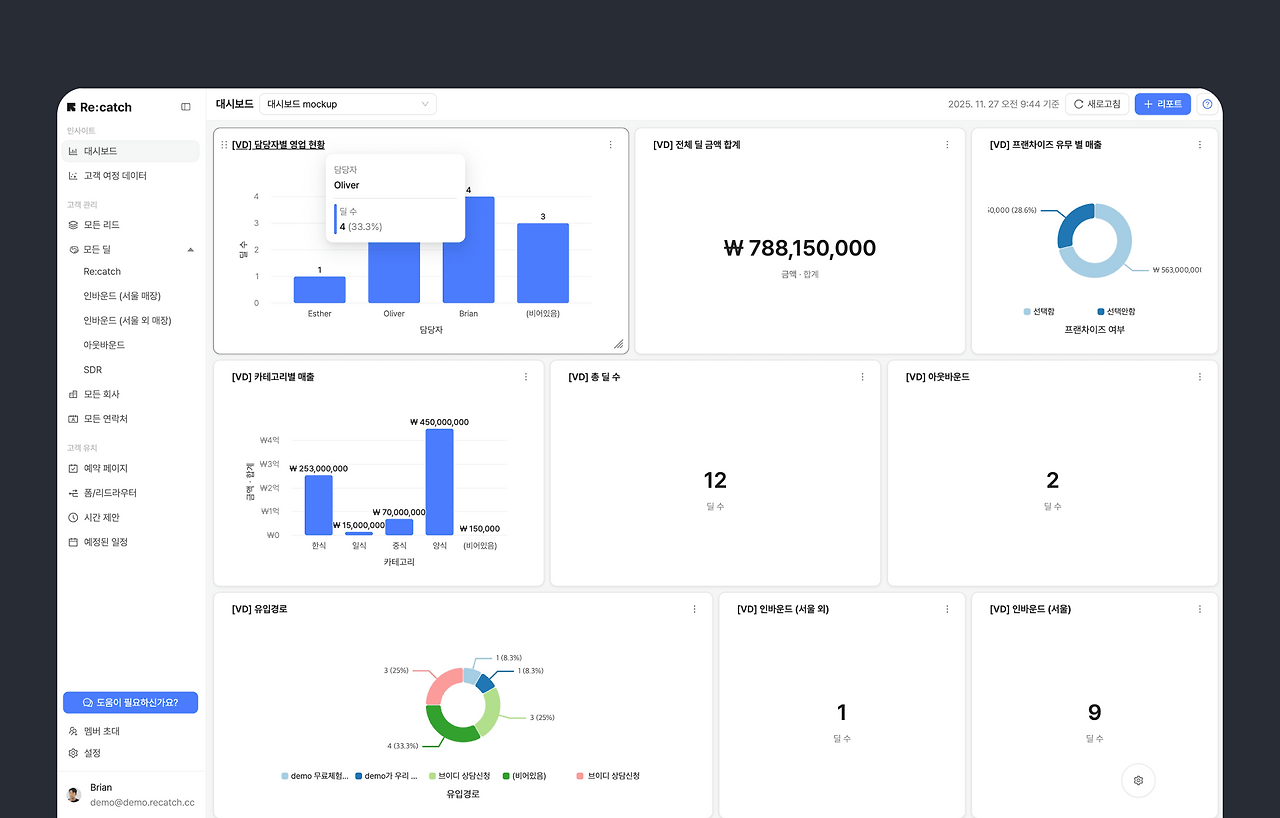Click the 새로고침 refresh button
This screenshot has height=818, width=1280.
pos(1097,104)
